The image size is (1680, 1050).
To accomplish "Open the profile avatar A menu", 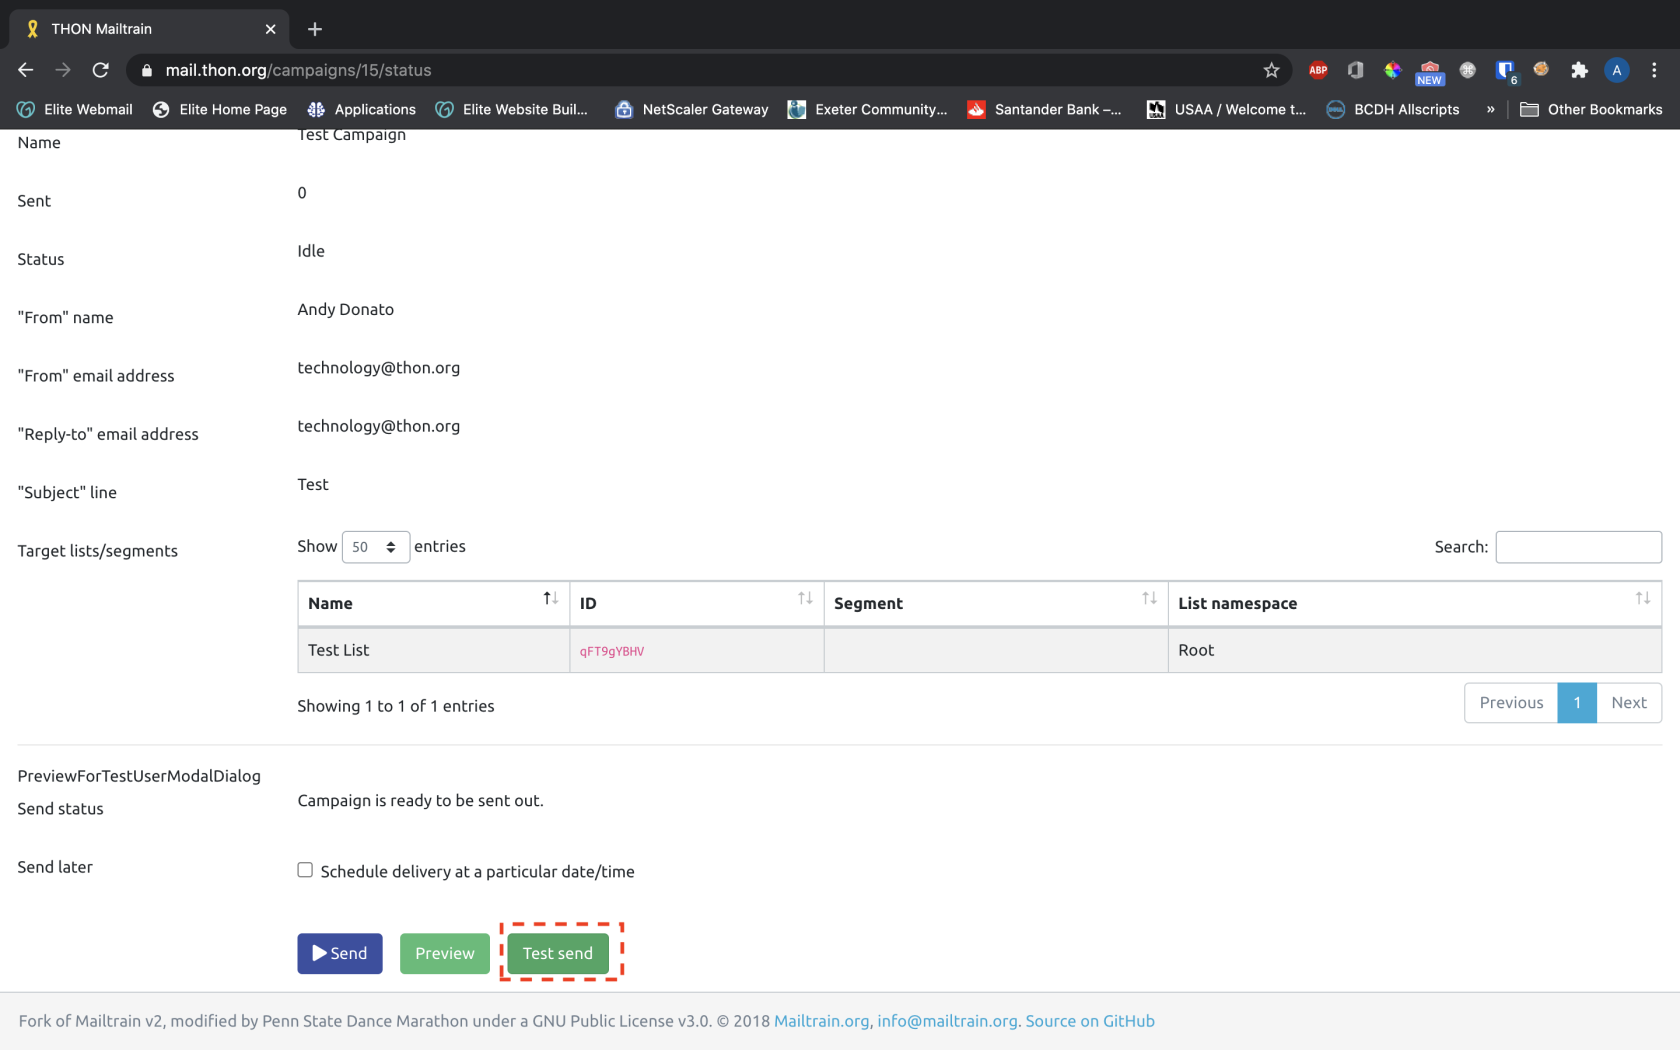I will [x=1616, y=70].
